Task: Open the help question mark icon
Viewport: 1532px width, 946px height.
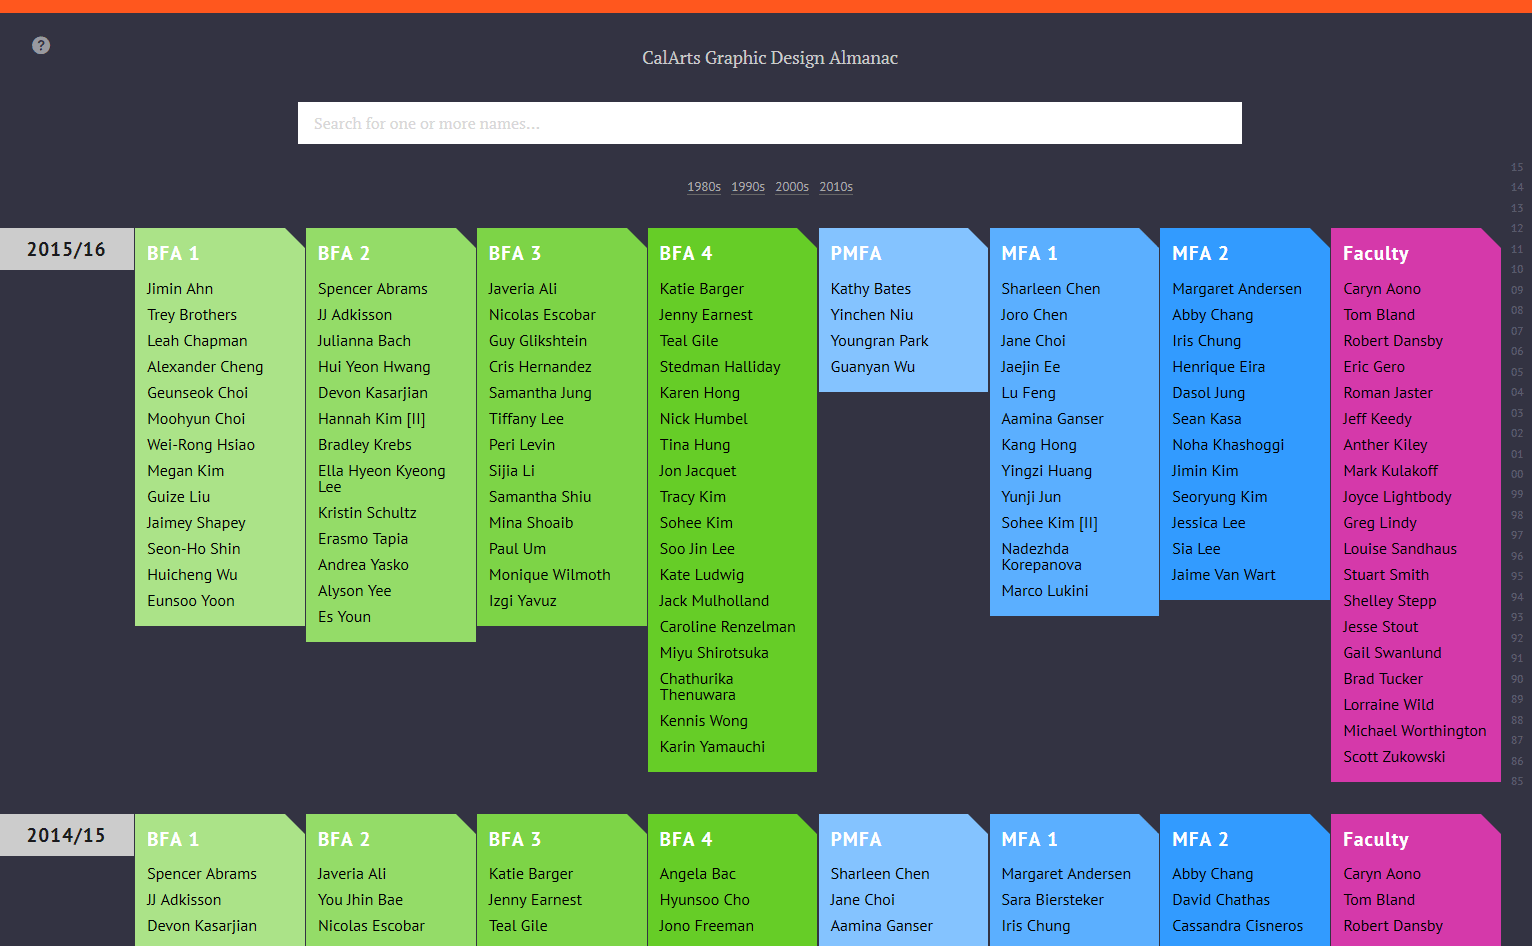Action: [x=41, y=45]
